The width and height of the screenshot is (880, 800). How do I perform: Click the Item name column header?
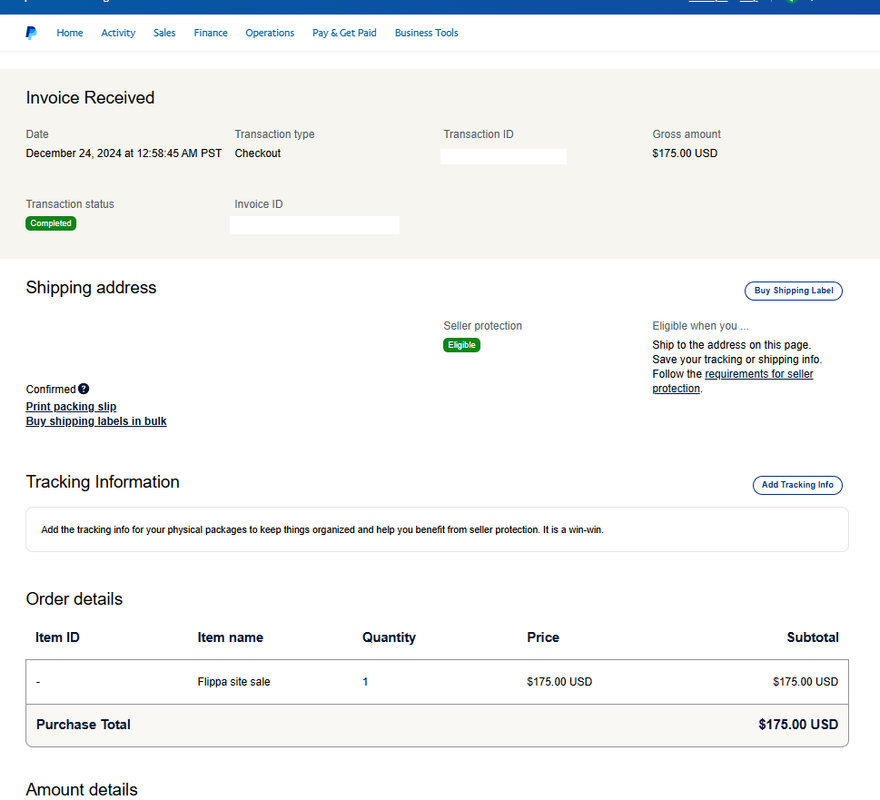click(x=230, y=638)
